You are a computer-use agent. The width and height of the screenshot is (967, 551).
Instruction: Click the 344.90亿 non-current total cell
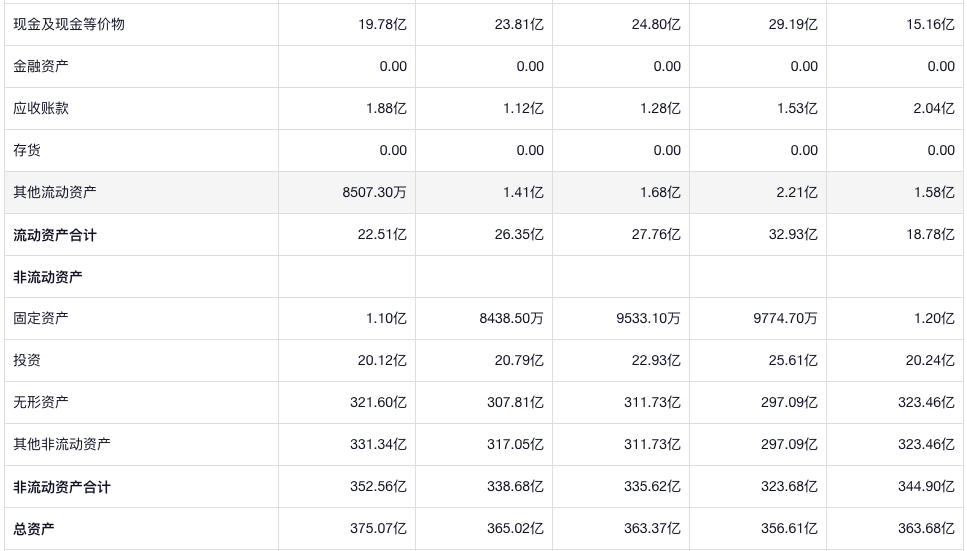coord(926,487)
